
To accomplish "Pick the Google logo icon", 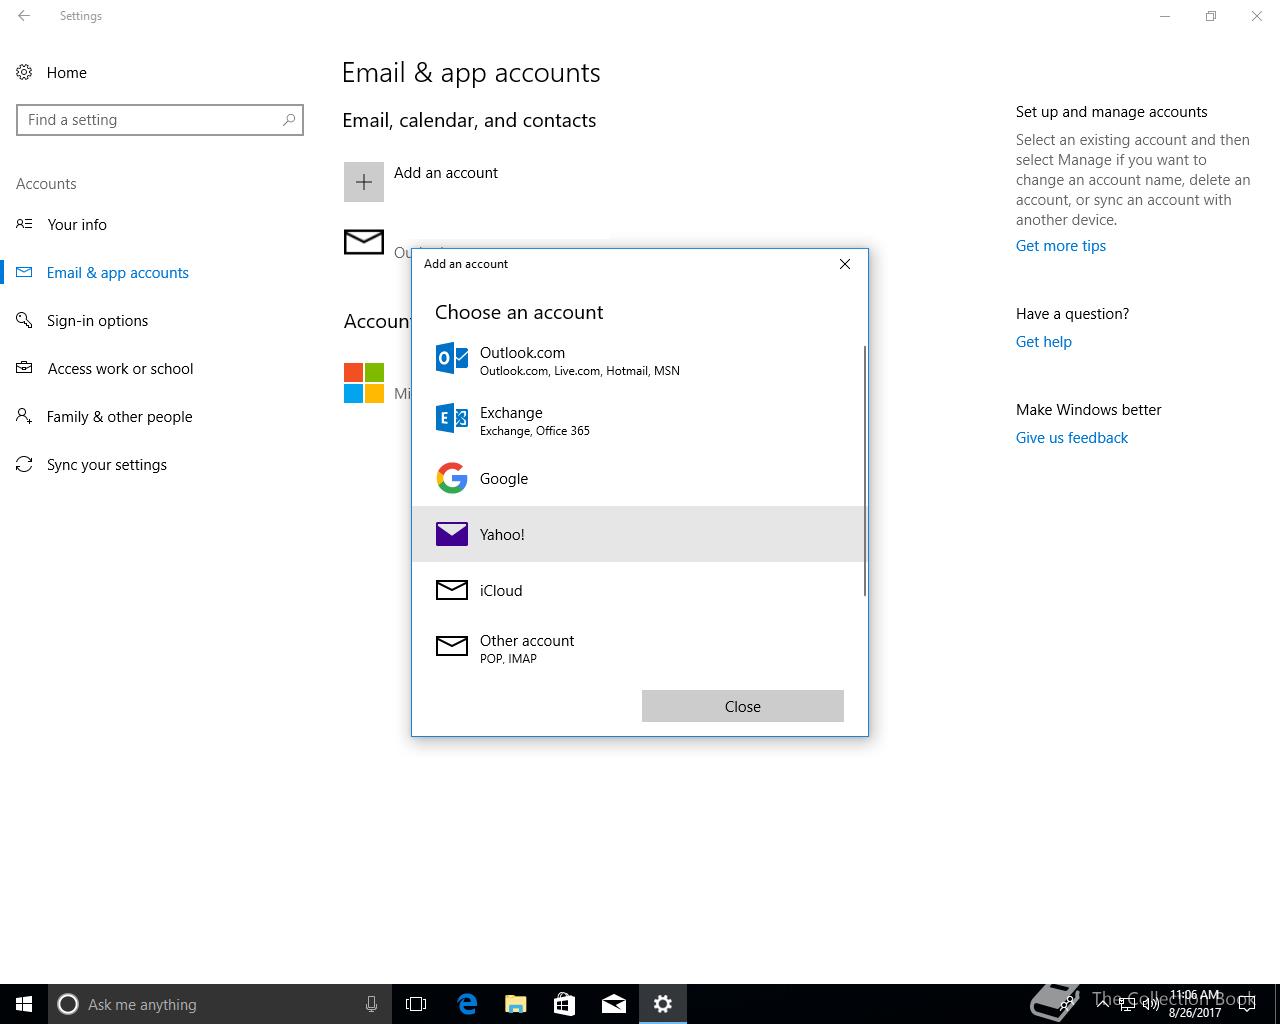I will click(452, 478).
